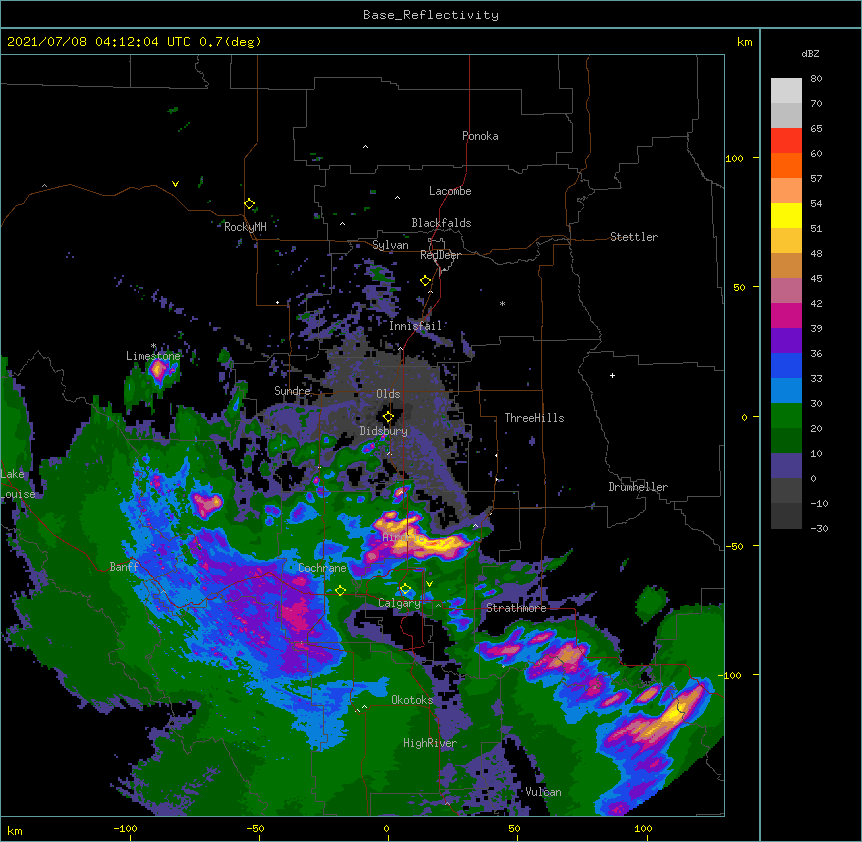The image size is (862, 842).
Task: Click the Blackfalds label
Action: tap(441, 223)
